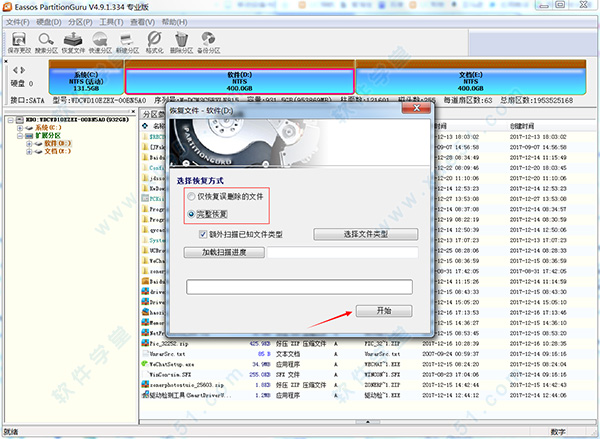Click 2017-12-14 12:44:06 creation time cell

click(x=538, y=395)
